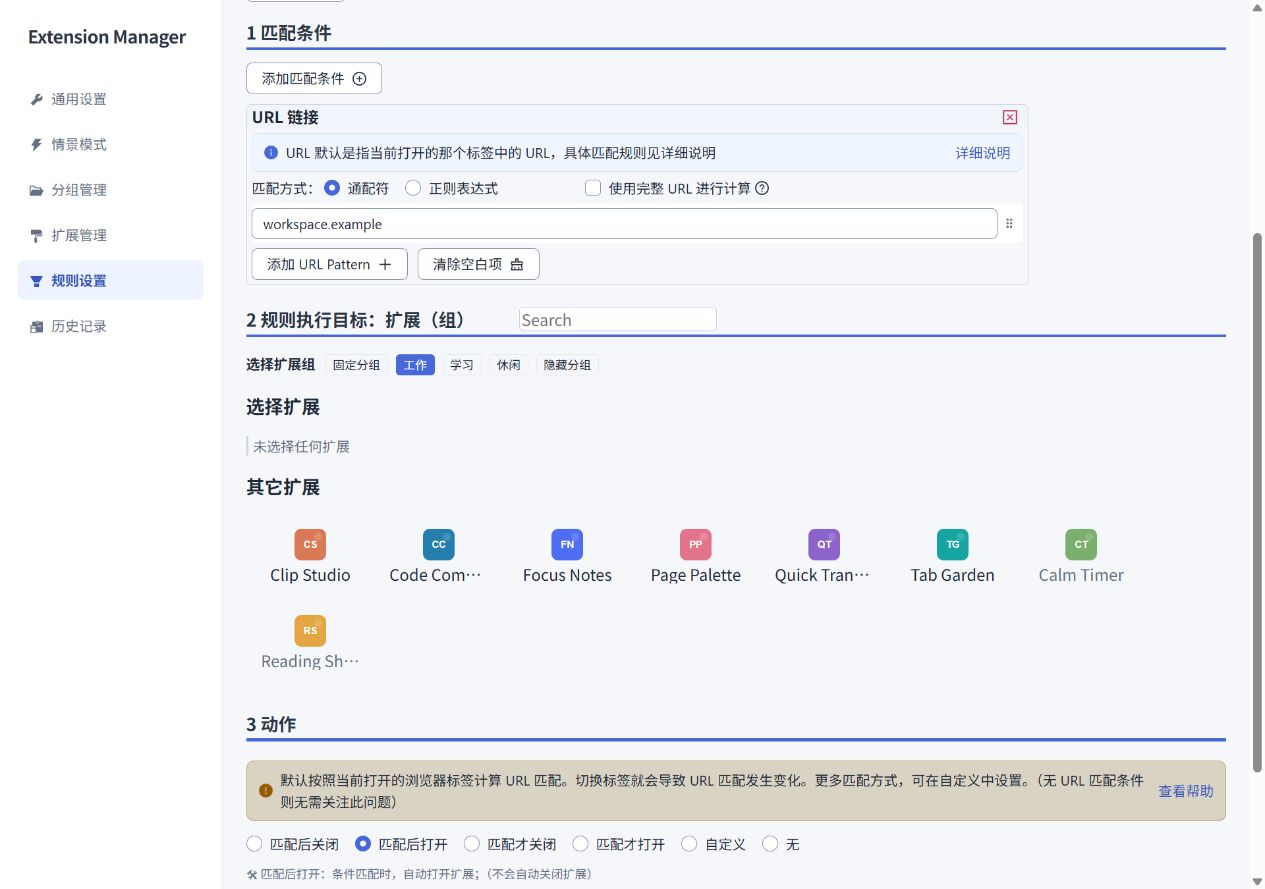The height and width of the screenshot is (889, 1265).
Task: Pick the 休闲 extension group
Action: pos(509,365)
